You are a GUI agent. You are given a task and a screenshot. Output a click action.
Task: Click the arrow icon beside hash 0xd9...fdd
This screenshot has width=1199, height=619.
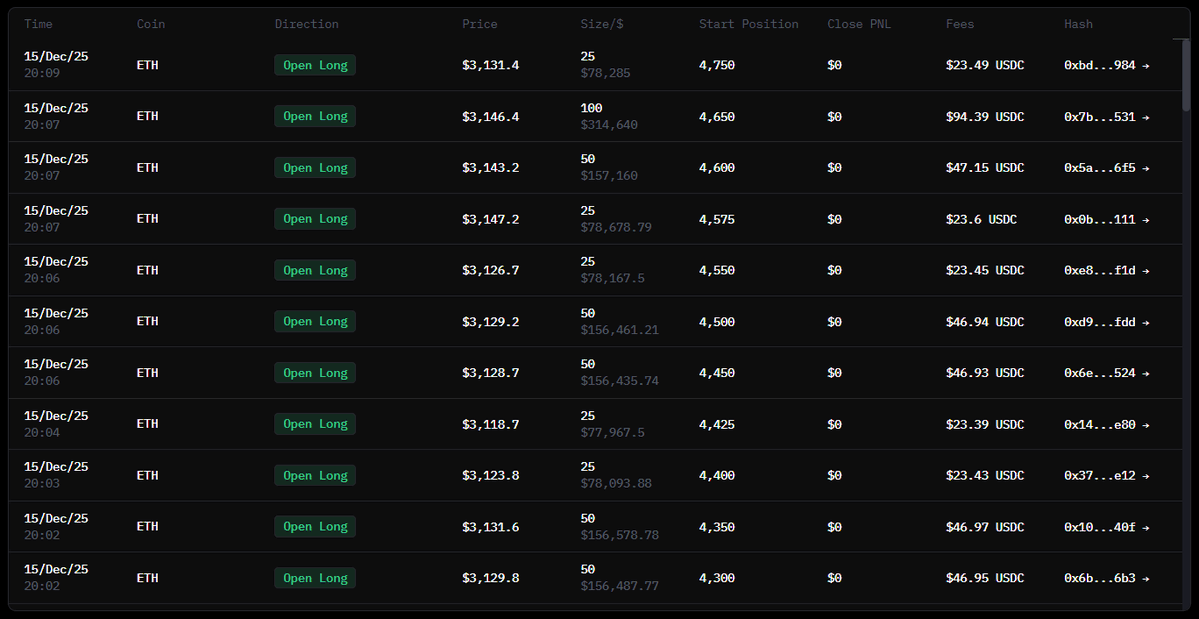[x=1145, y=322]
